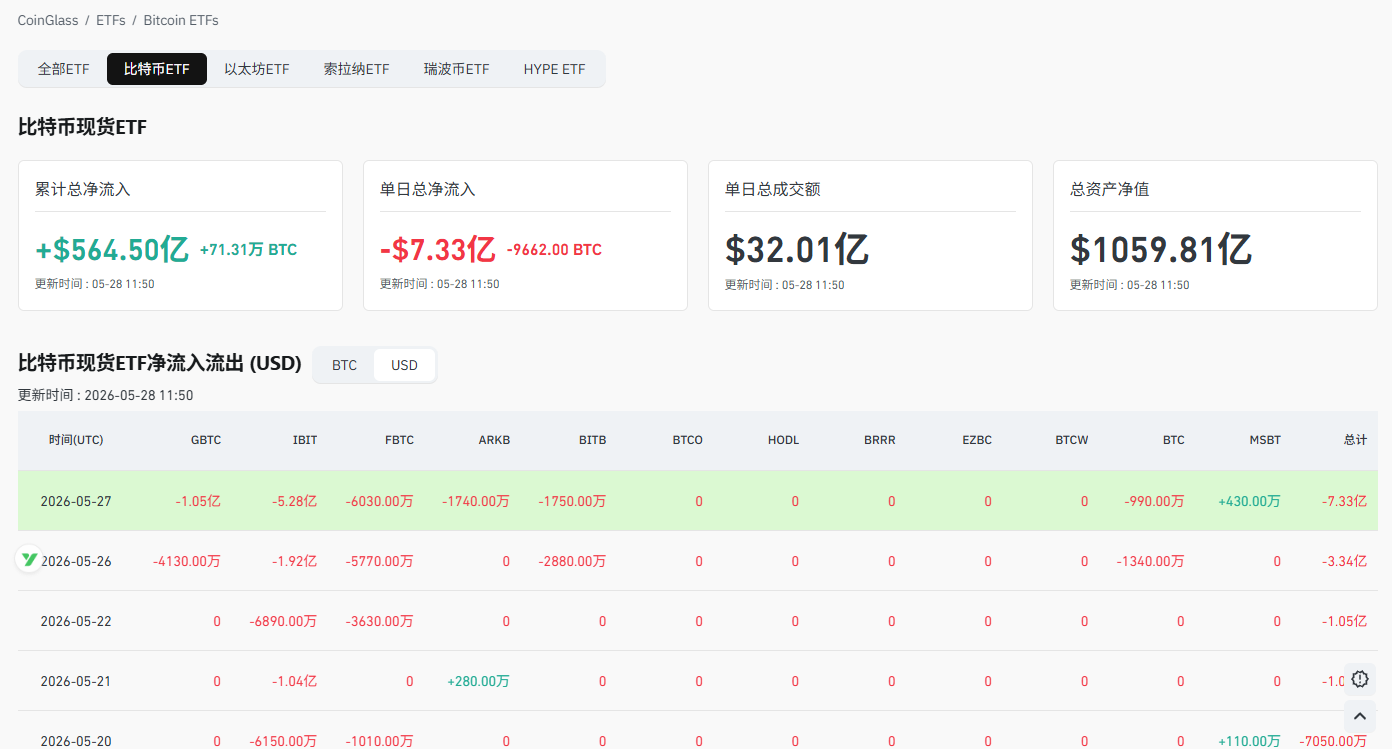Go to CoinGlass breadcrumb link
Screen dimensions: 1392x749
(48, 20)
